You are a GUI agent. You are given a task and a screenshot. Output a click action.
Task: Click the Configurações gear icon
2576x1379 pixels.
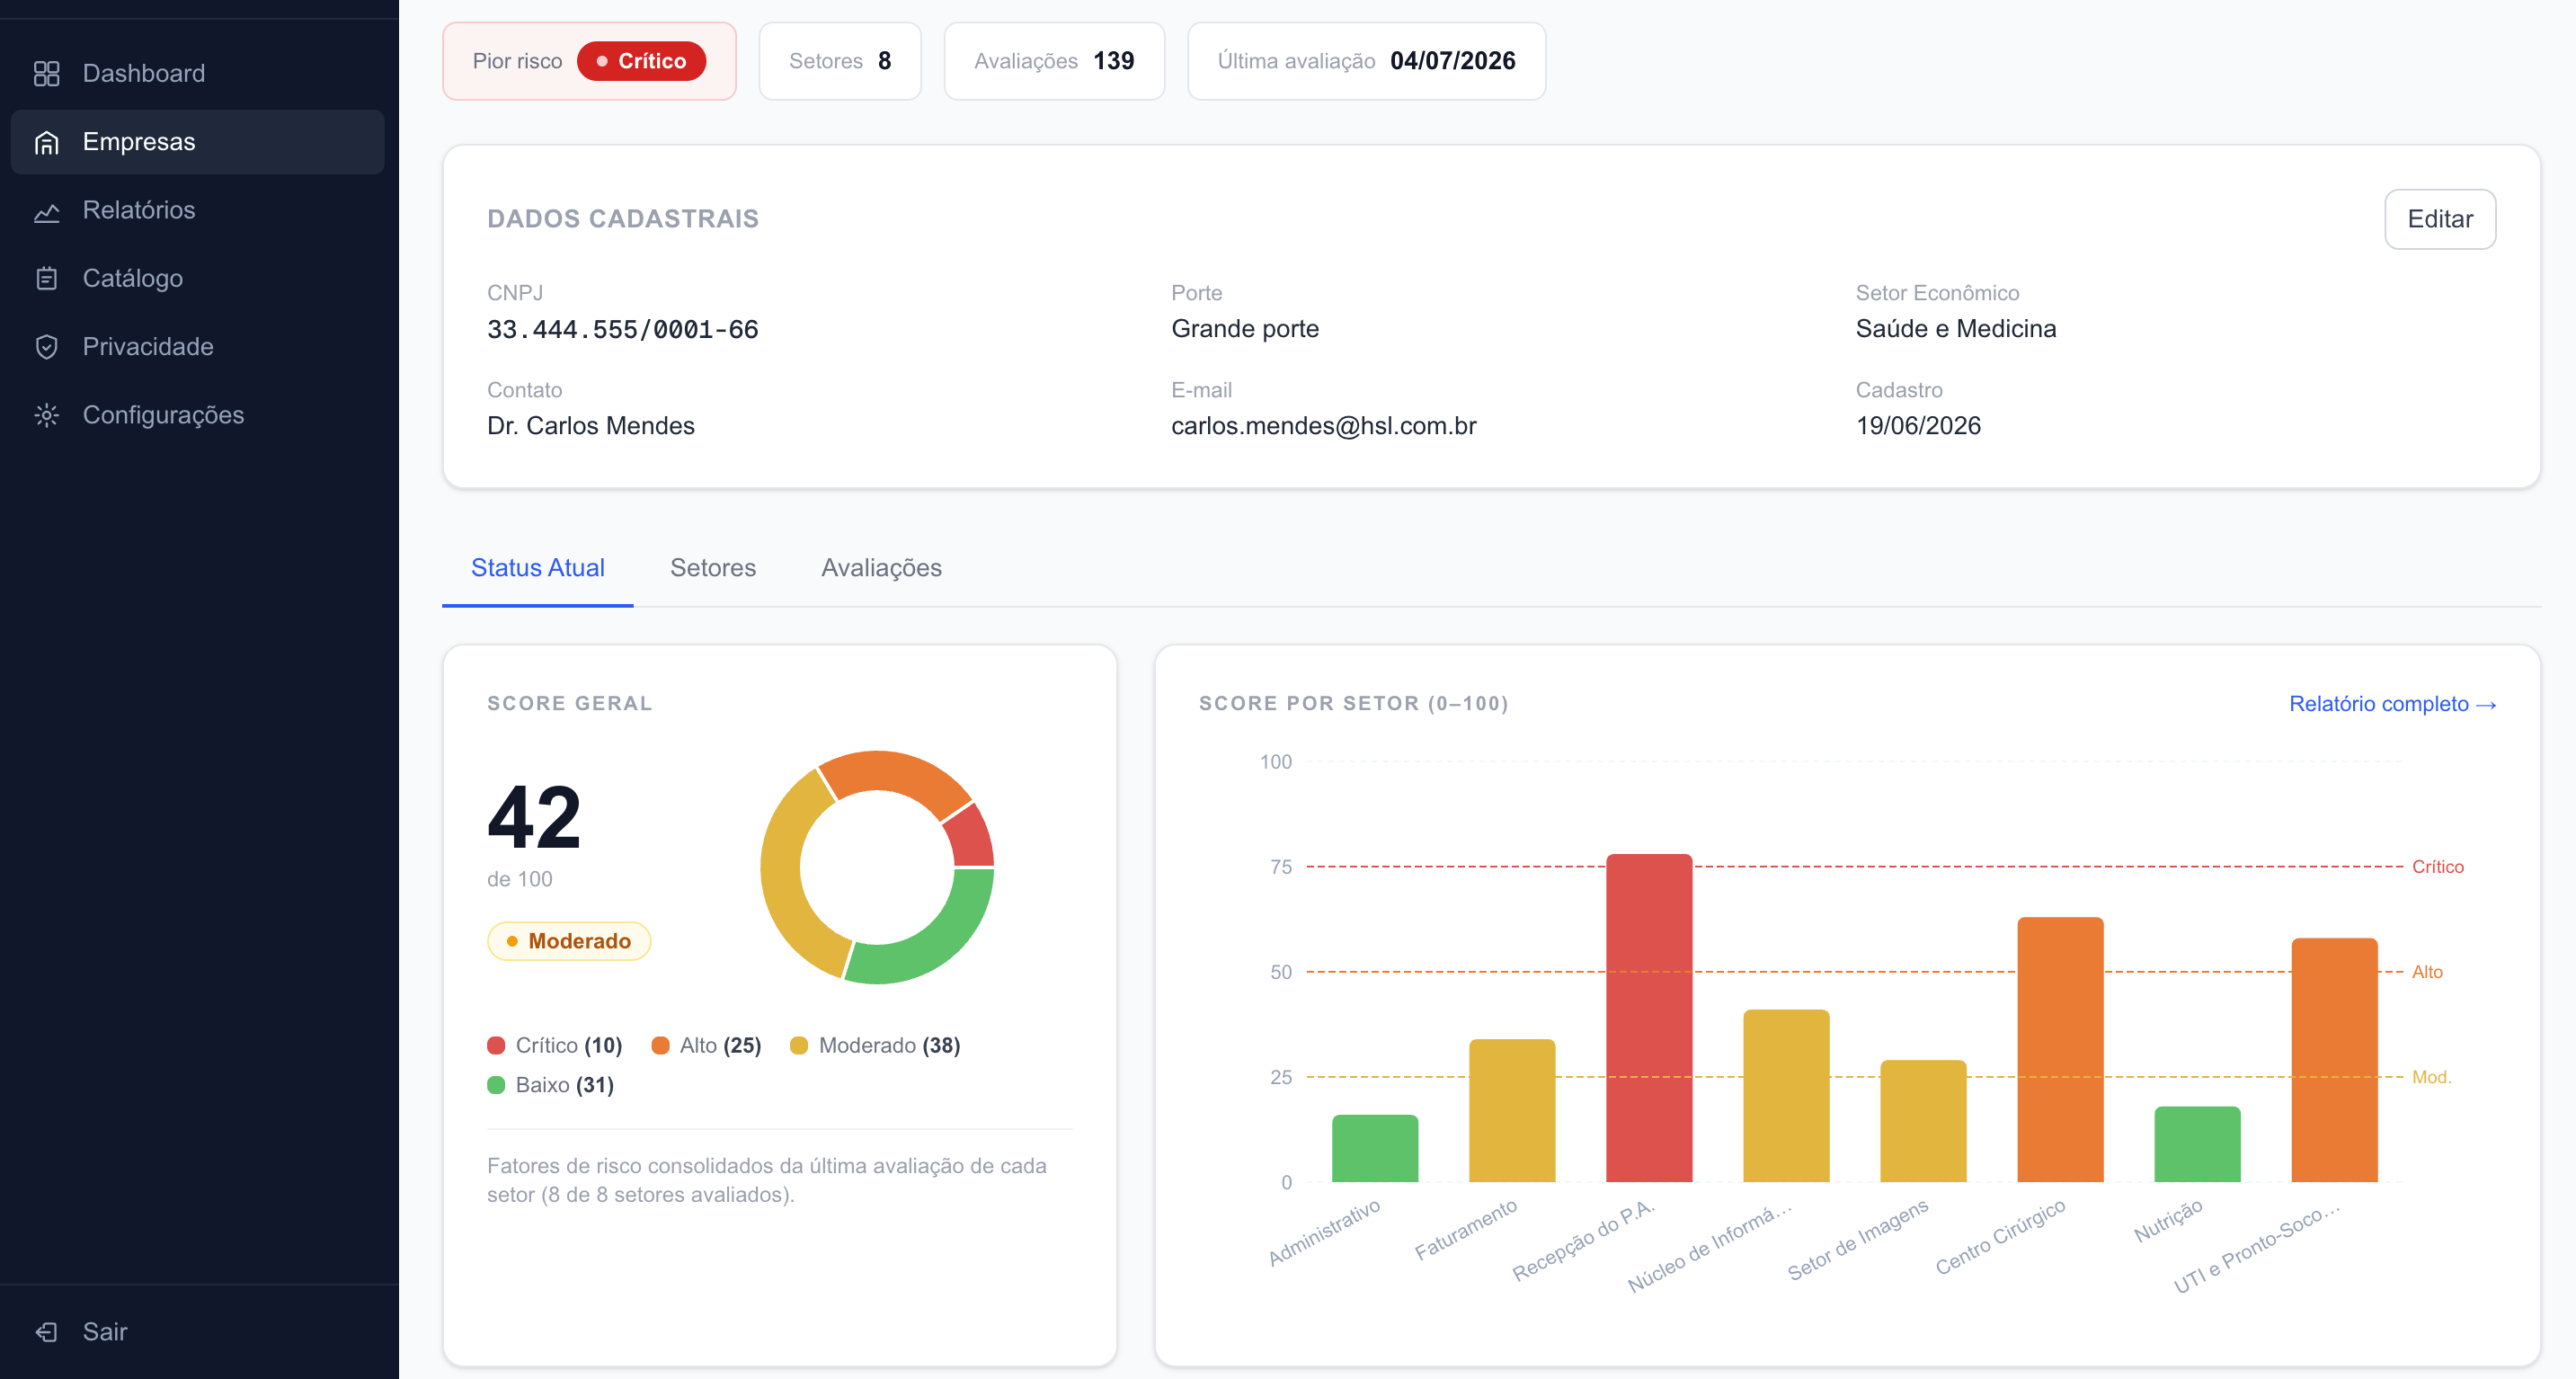[x=46, y=415]
